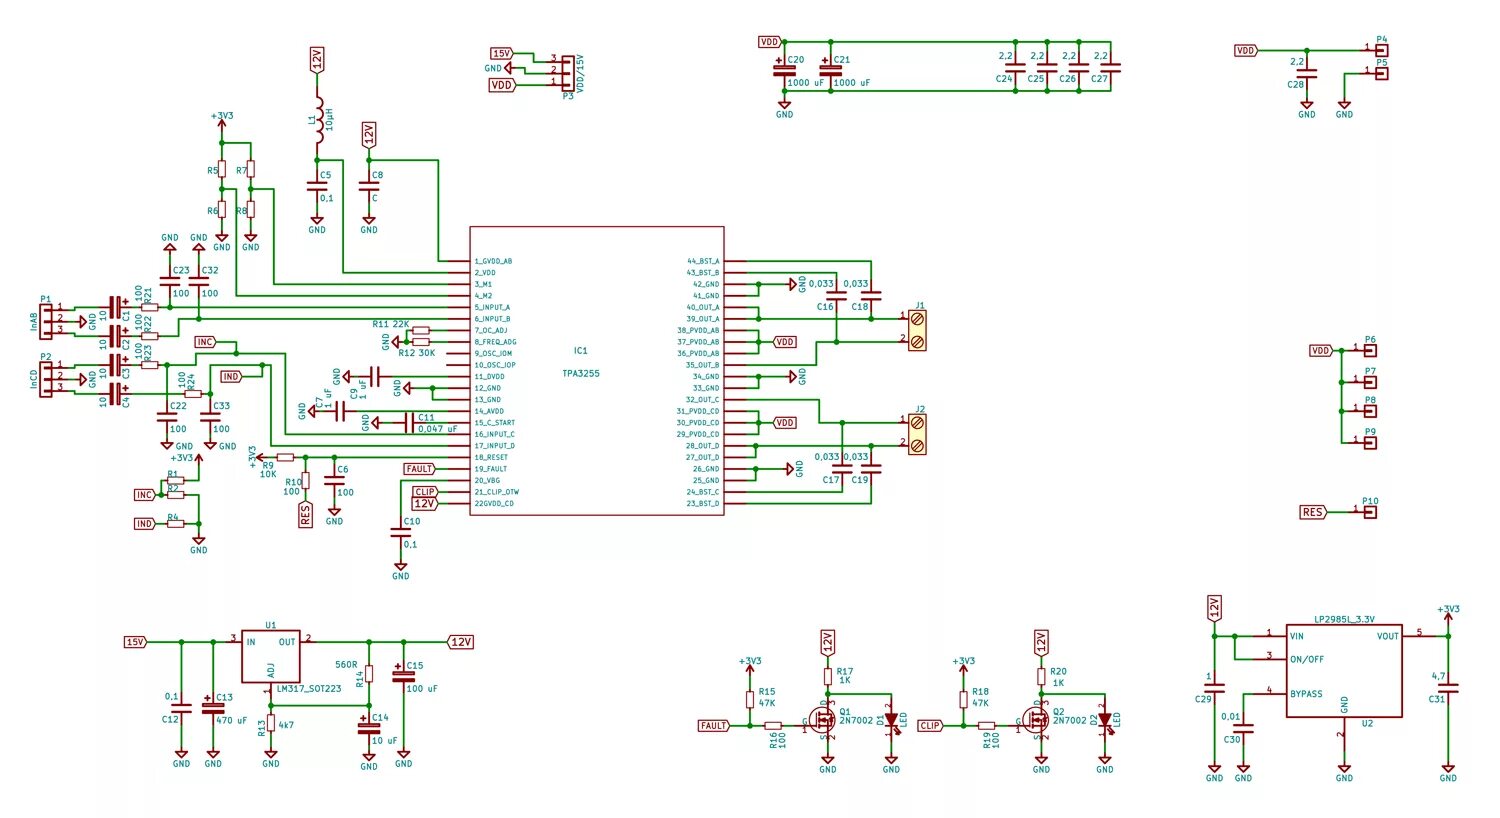Select the TPA3255 amplifier IC1 body
This screenshot has height=818, width=1500.
click(597, 371)
